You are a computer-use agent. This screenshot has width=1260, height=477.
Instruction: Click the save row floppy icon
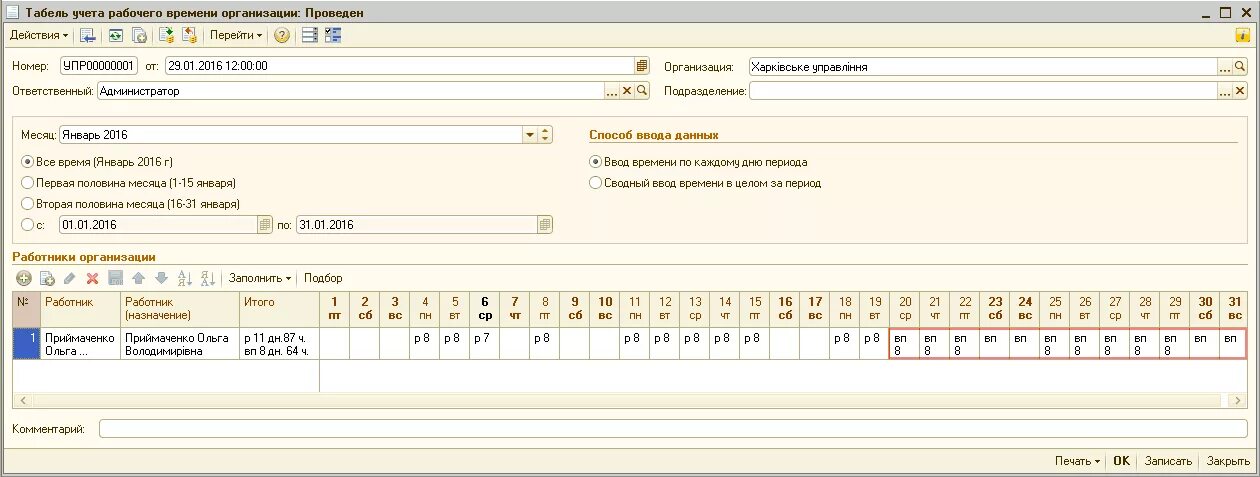[115, 278]
